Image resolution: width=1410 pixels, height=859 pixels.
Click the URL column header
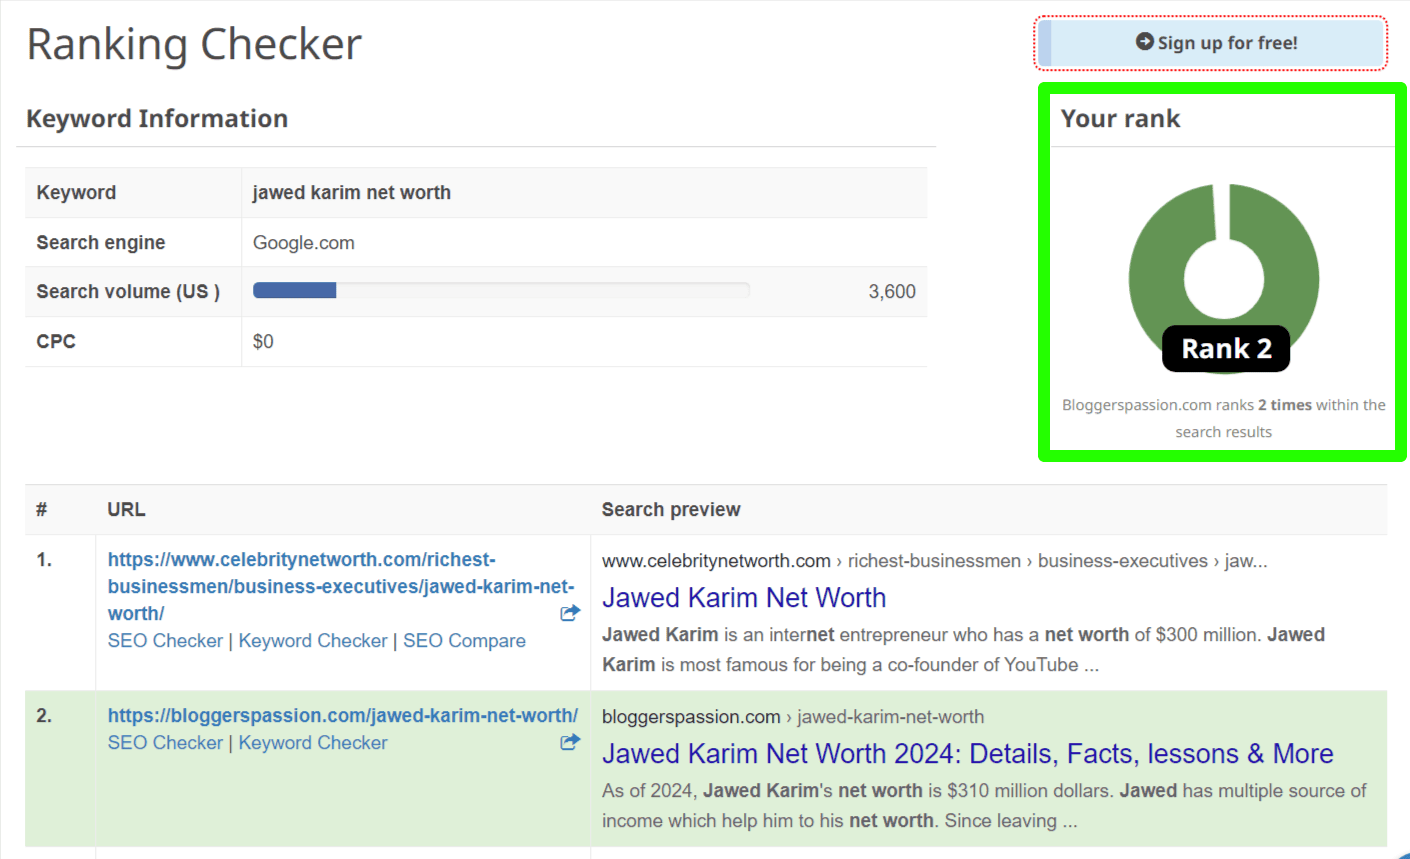[x=126, y=509]
